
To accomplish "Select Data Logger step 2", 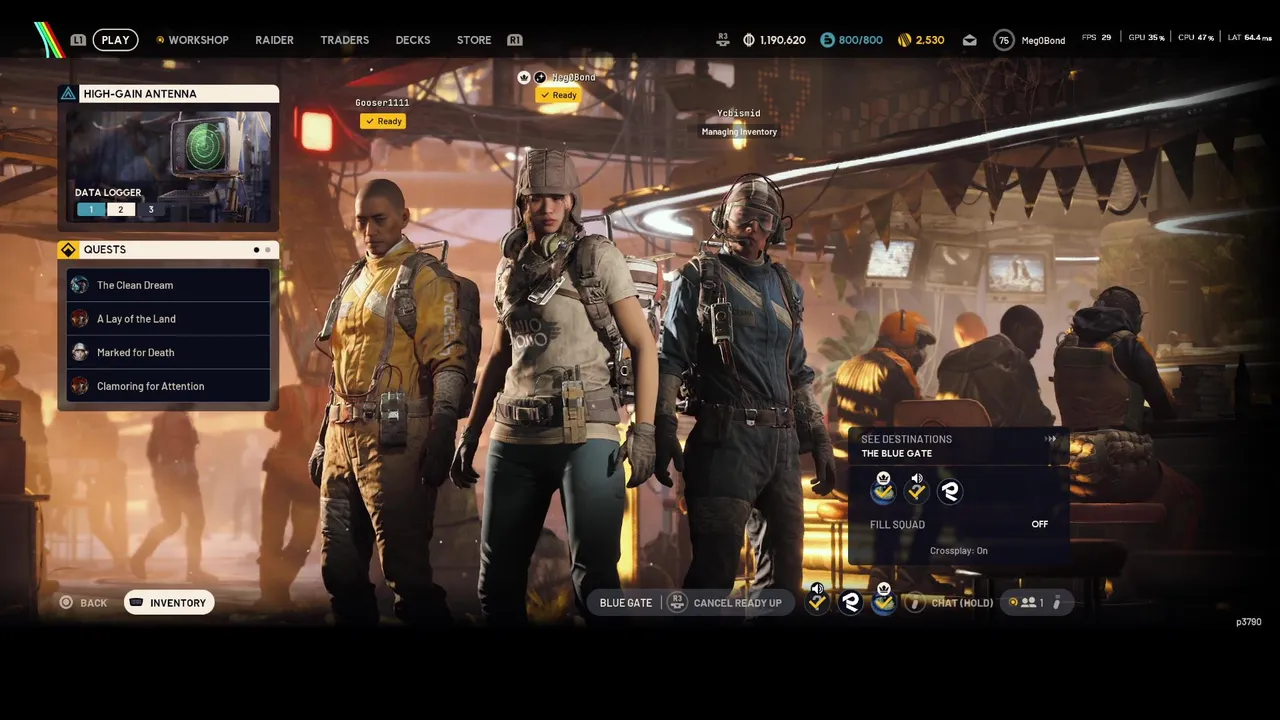I will 121,210.
